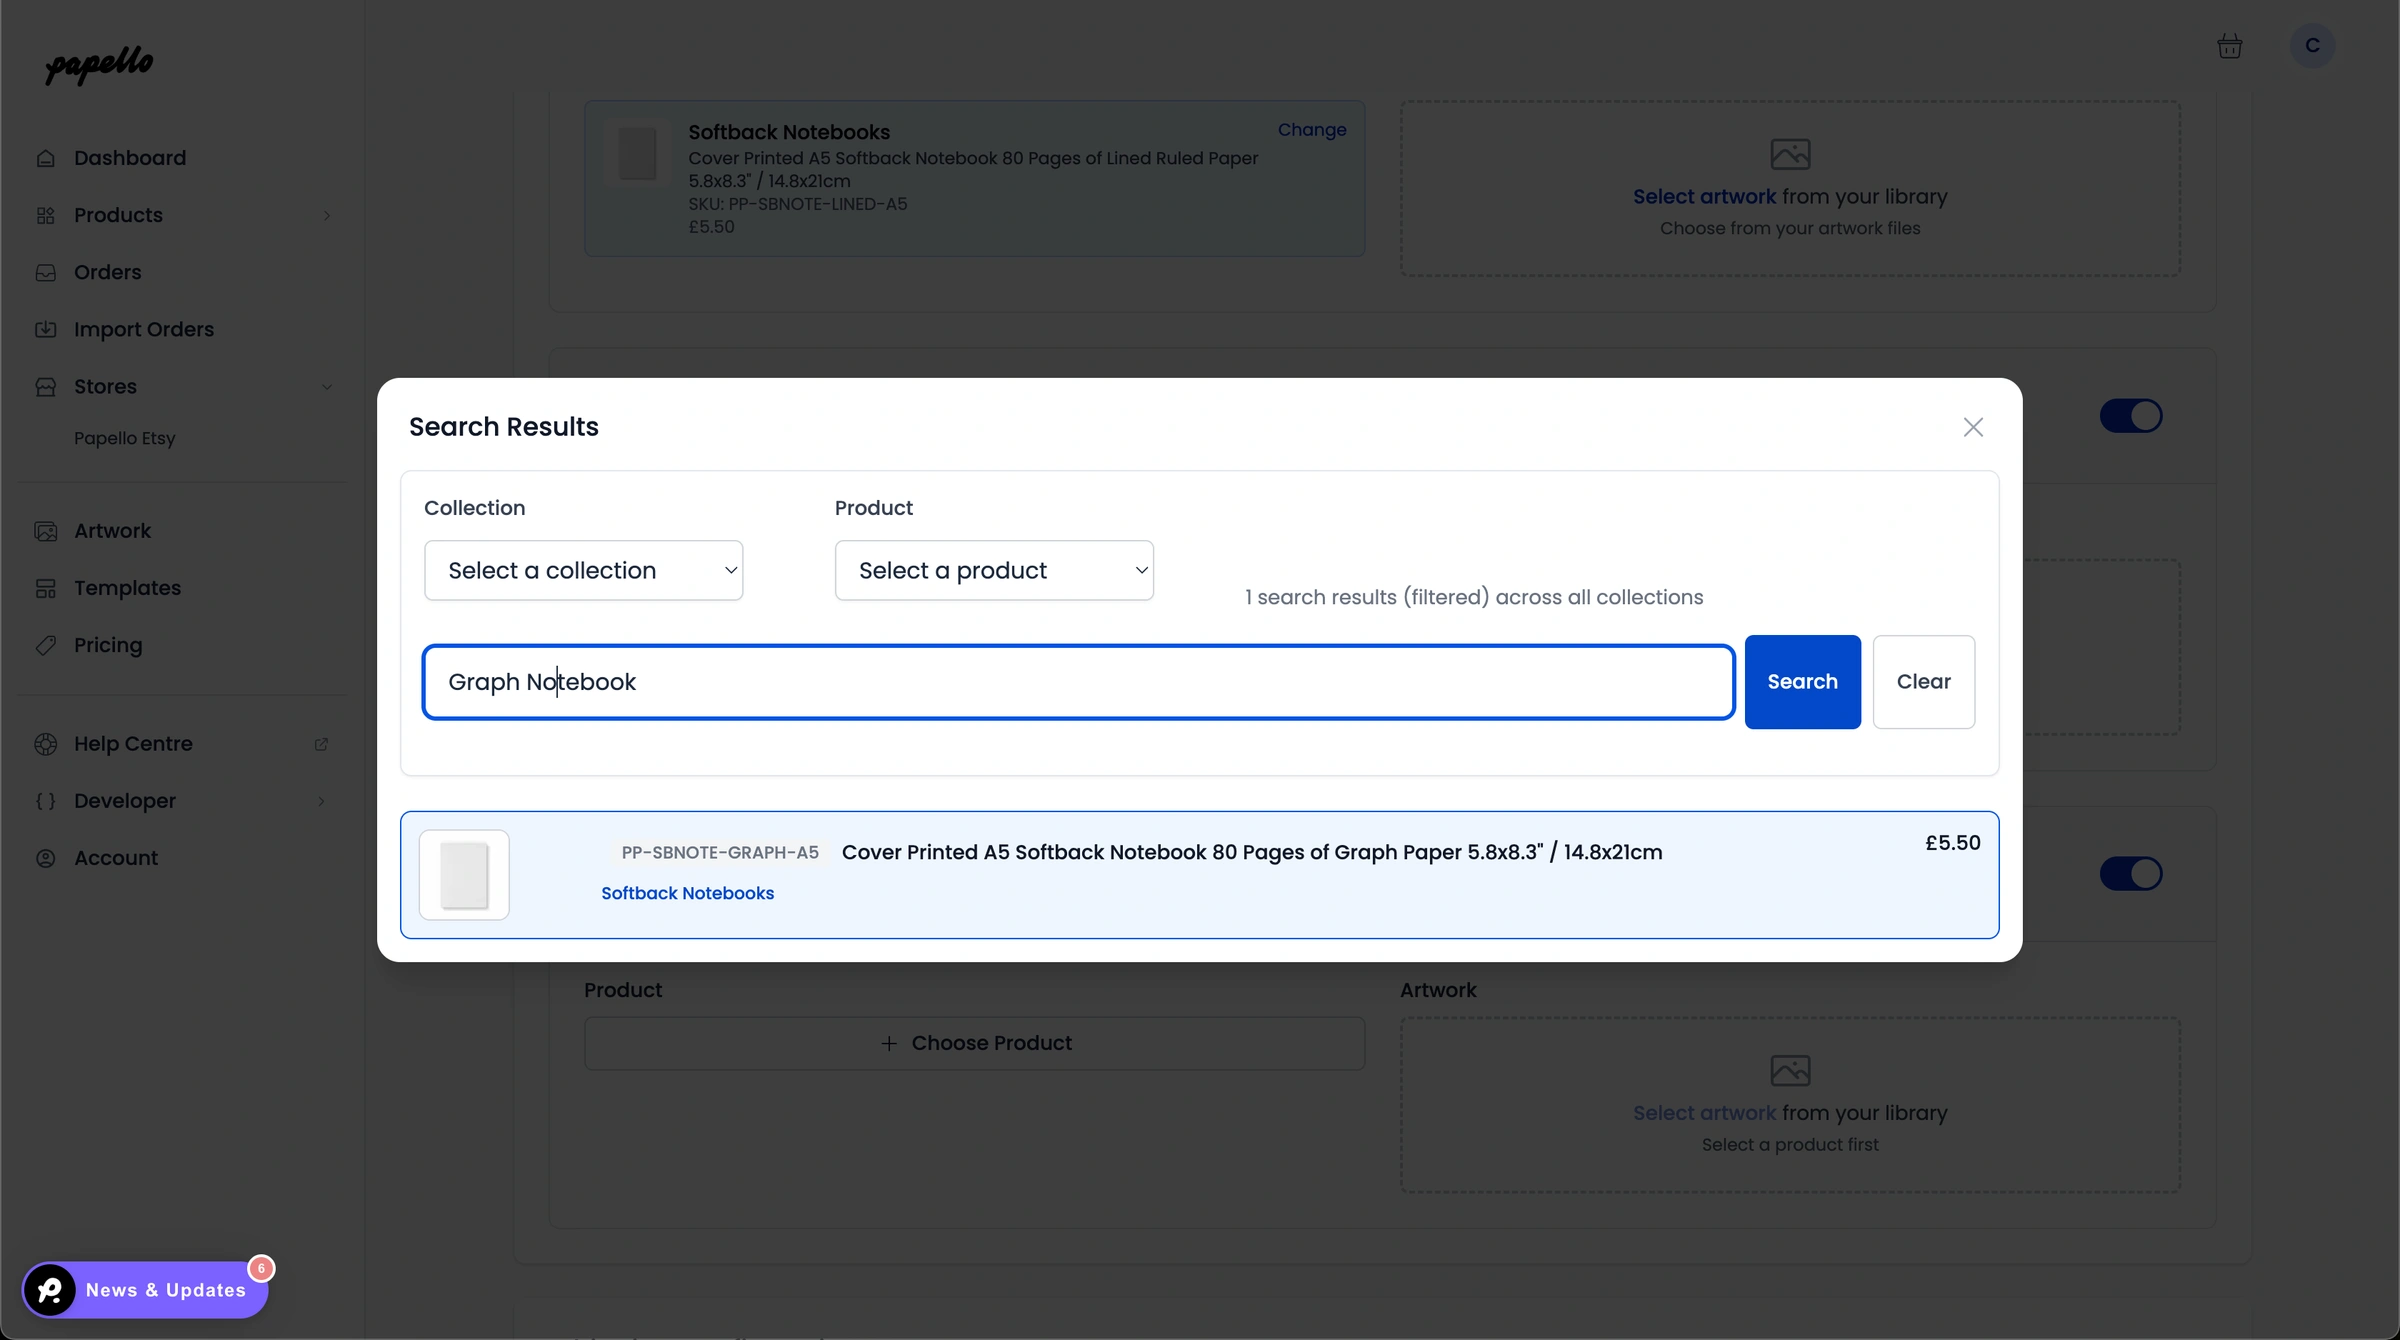Click the Change link on Softback Notebooks

point(1312,130)
